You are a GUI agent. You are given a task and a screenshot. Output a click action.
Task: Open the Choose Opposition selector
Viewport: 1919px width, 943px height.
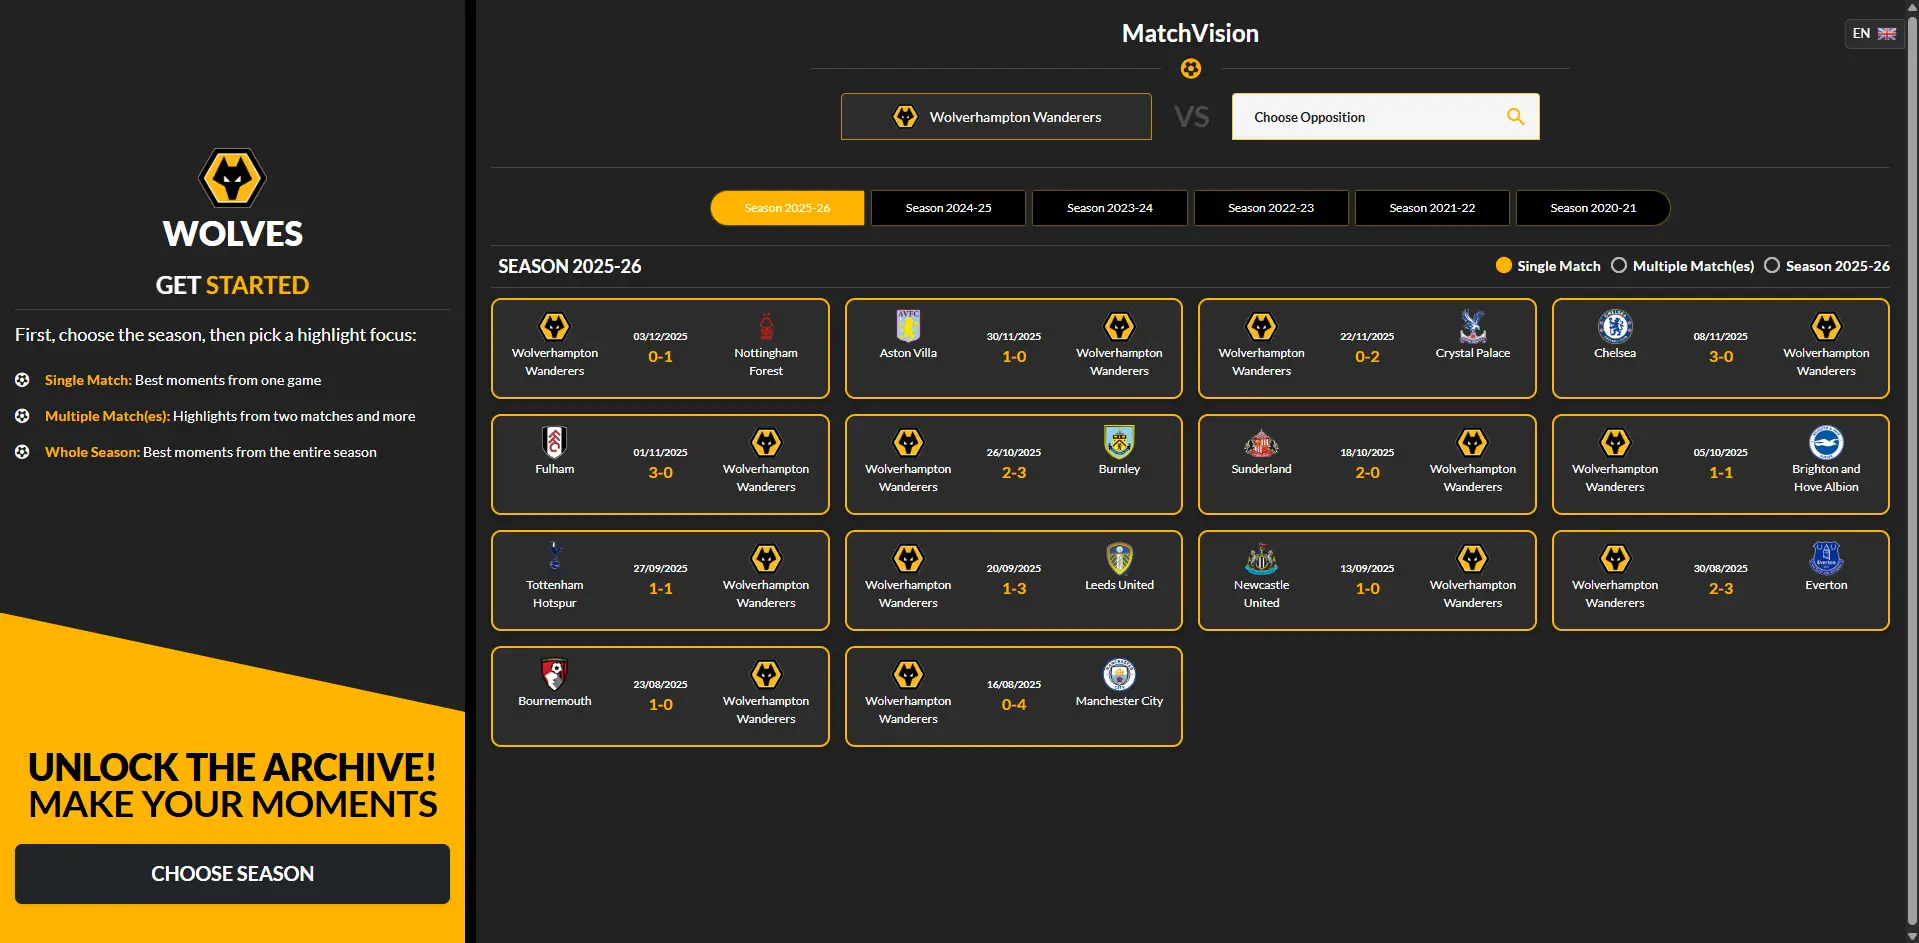coord(1385,117)
